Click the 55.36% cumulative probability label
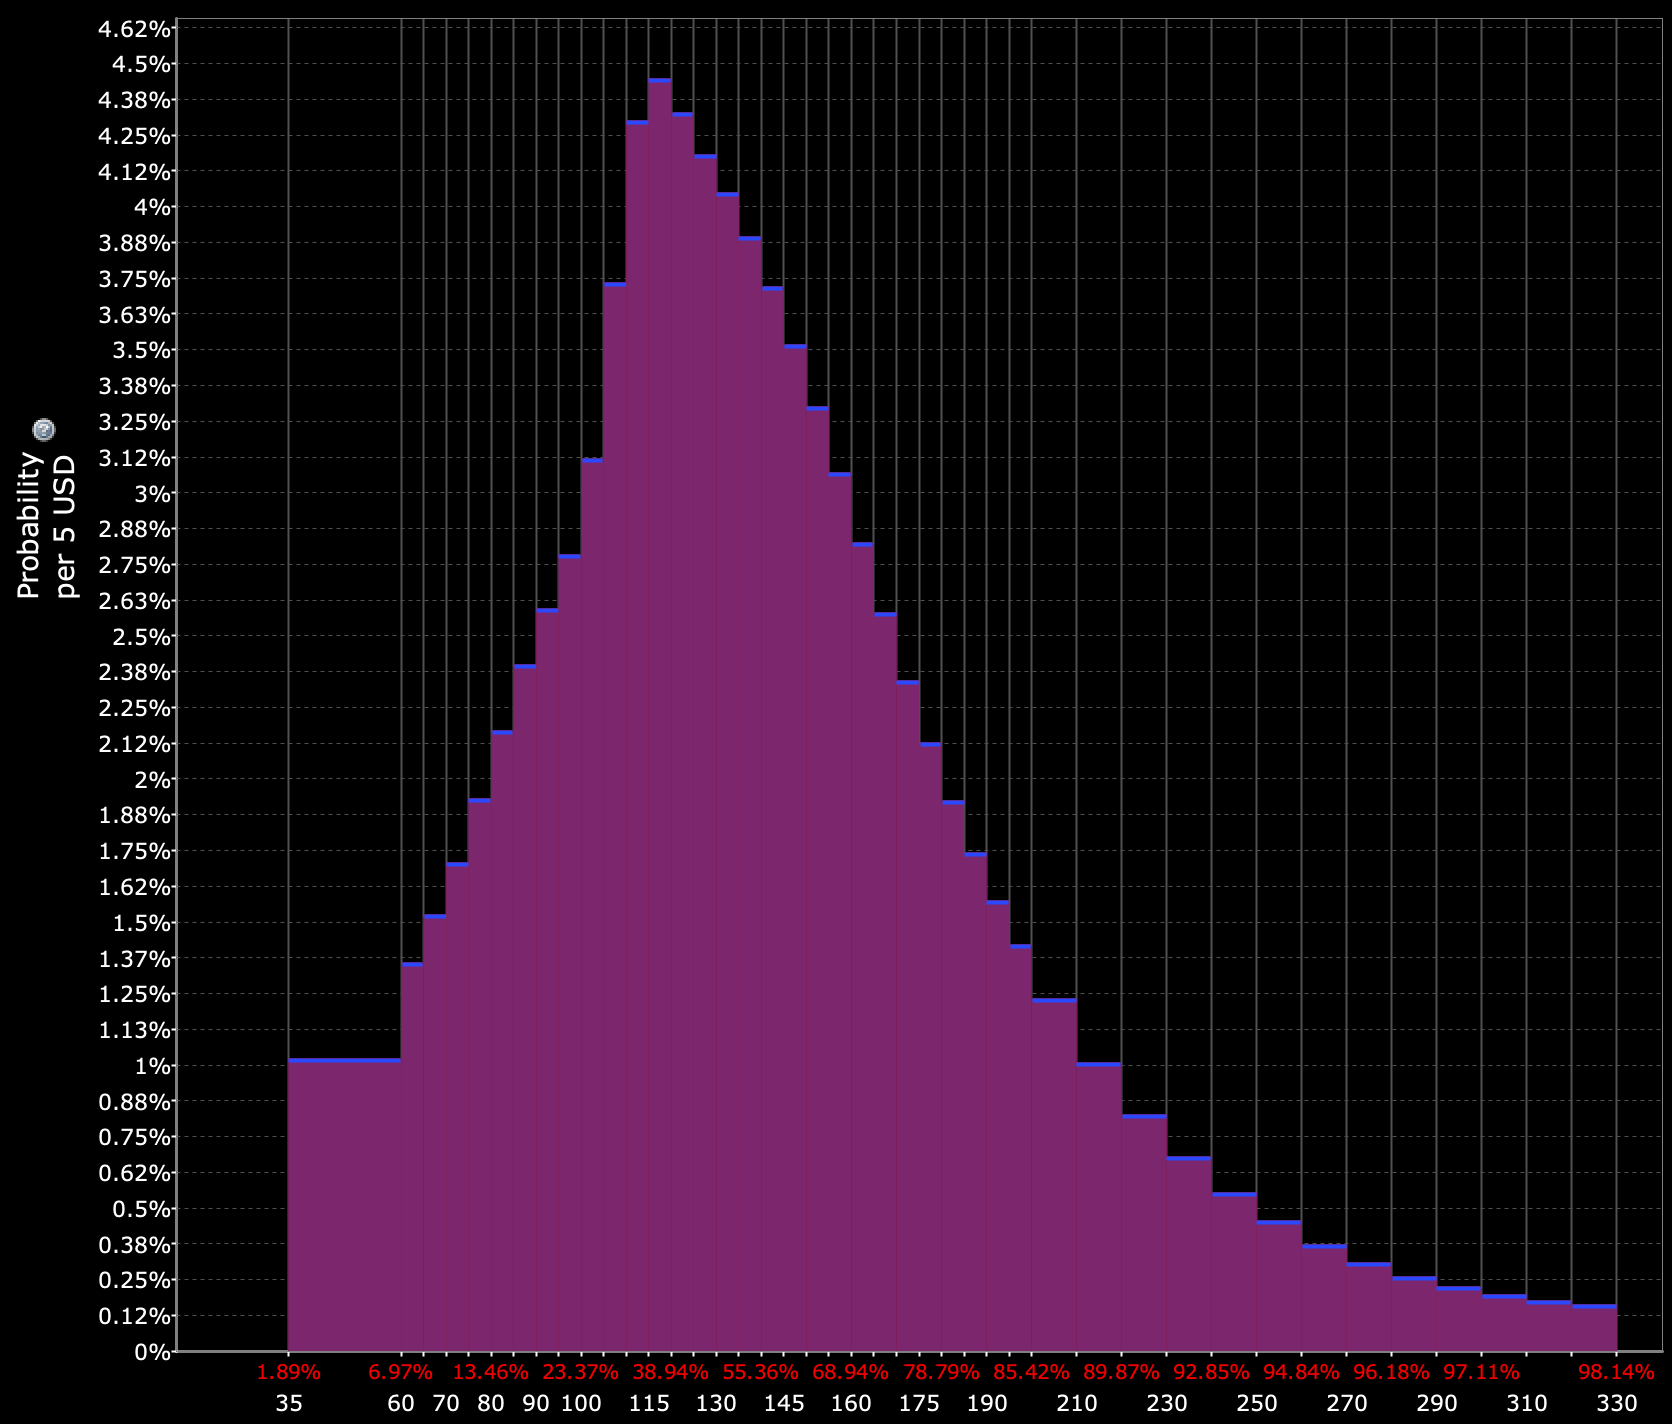The image size is (1672, 1424). pyautogui.click(x=760, y=1373)
